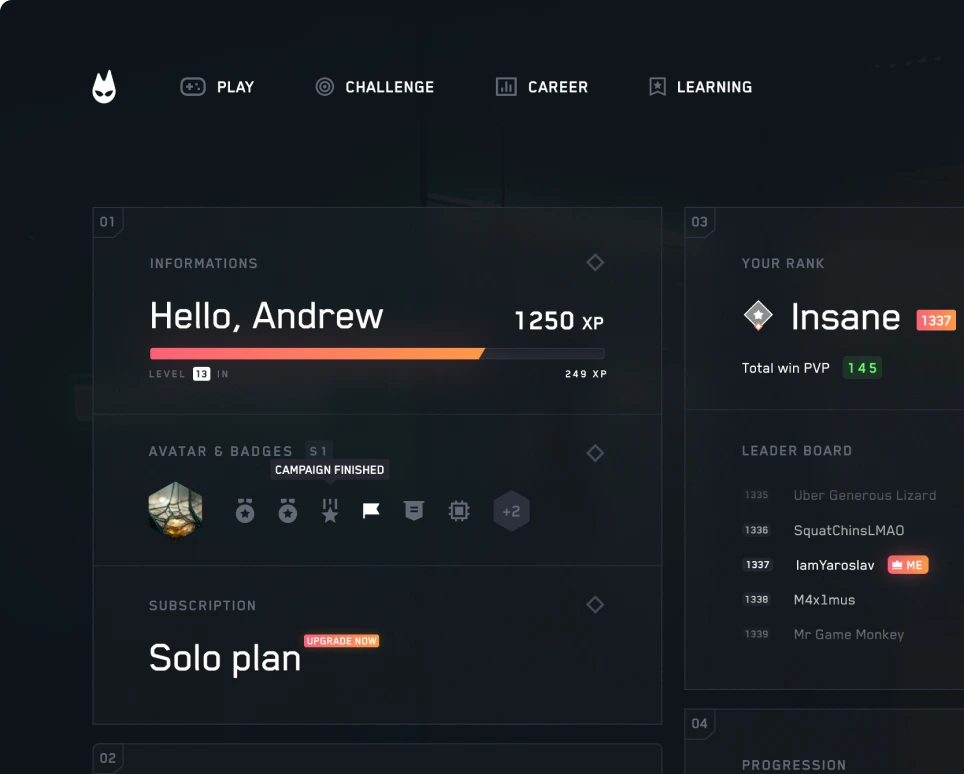Select the first medal badge
This screenshot has width=964, height=774.
[245, 511]
